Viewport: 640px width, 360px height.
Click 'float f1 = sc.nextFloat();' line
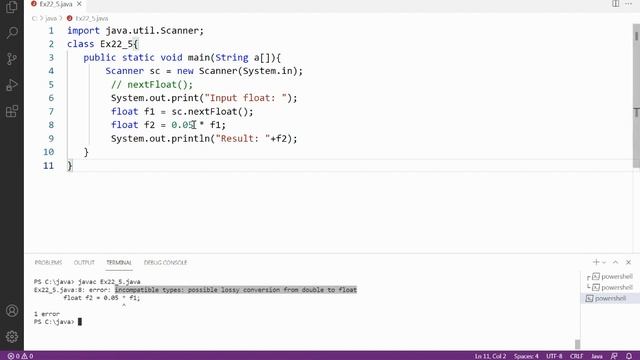[182, 111]
